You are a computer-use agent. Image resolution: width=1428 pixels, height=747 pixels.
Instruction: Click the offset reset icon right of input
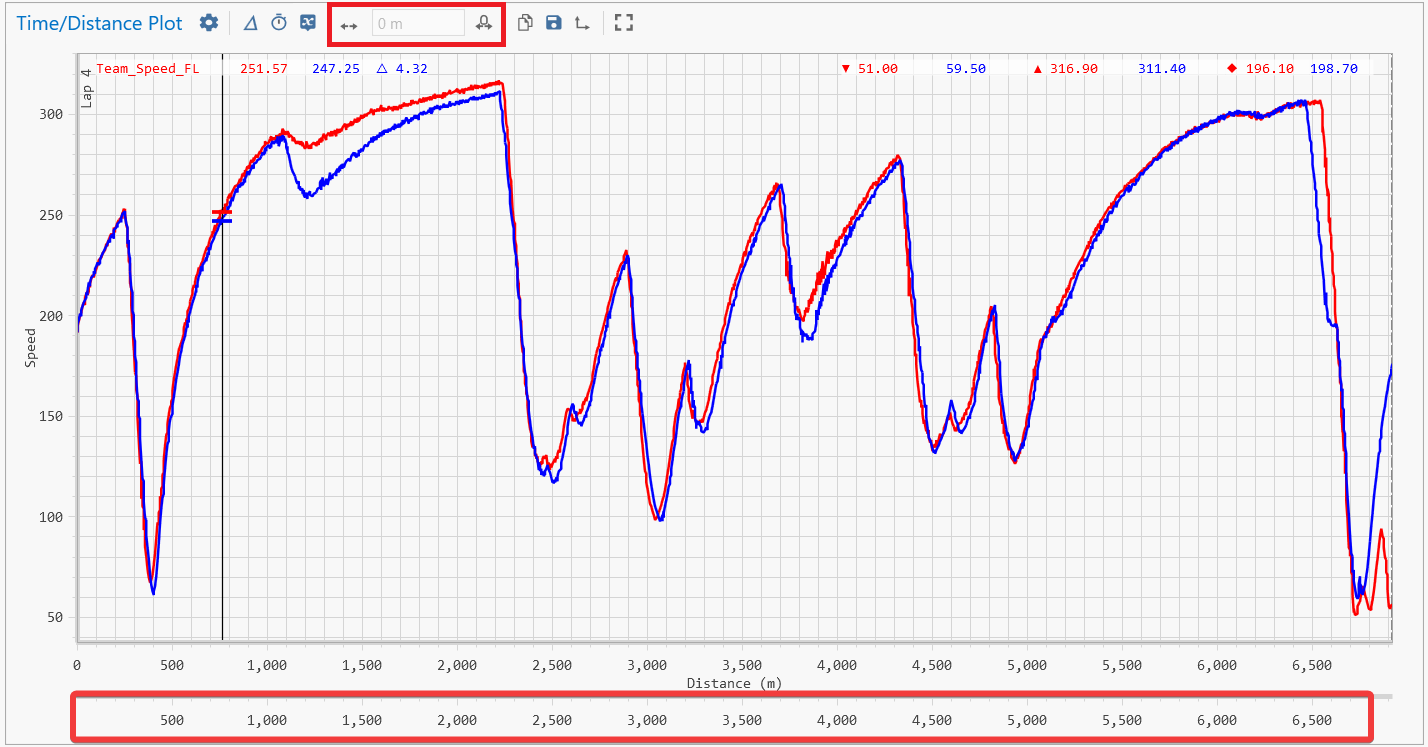click(x=485, y=23)
